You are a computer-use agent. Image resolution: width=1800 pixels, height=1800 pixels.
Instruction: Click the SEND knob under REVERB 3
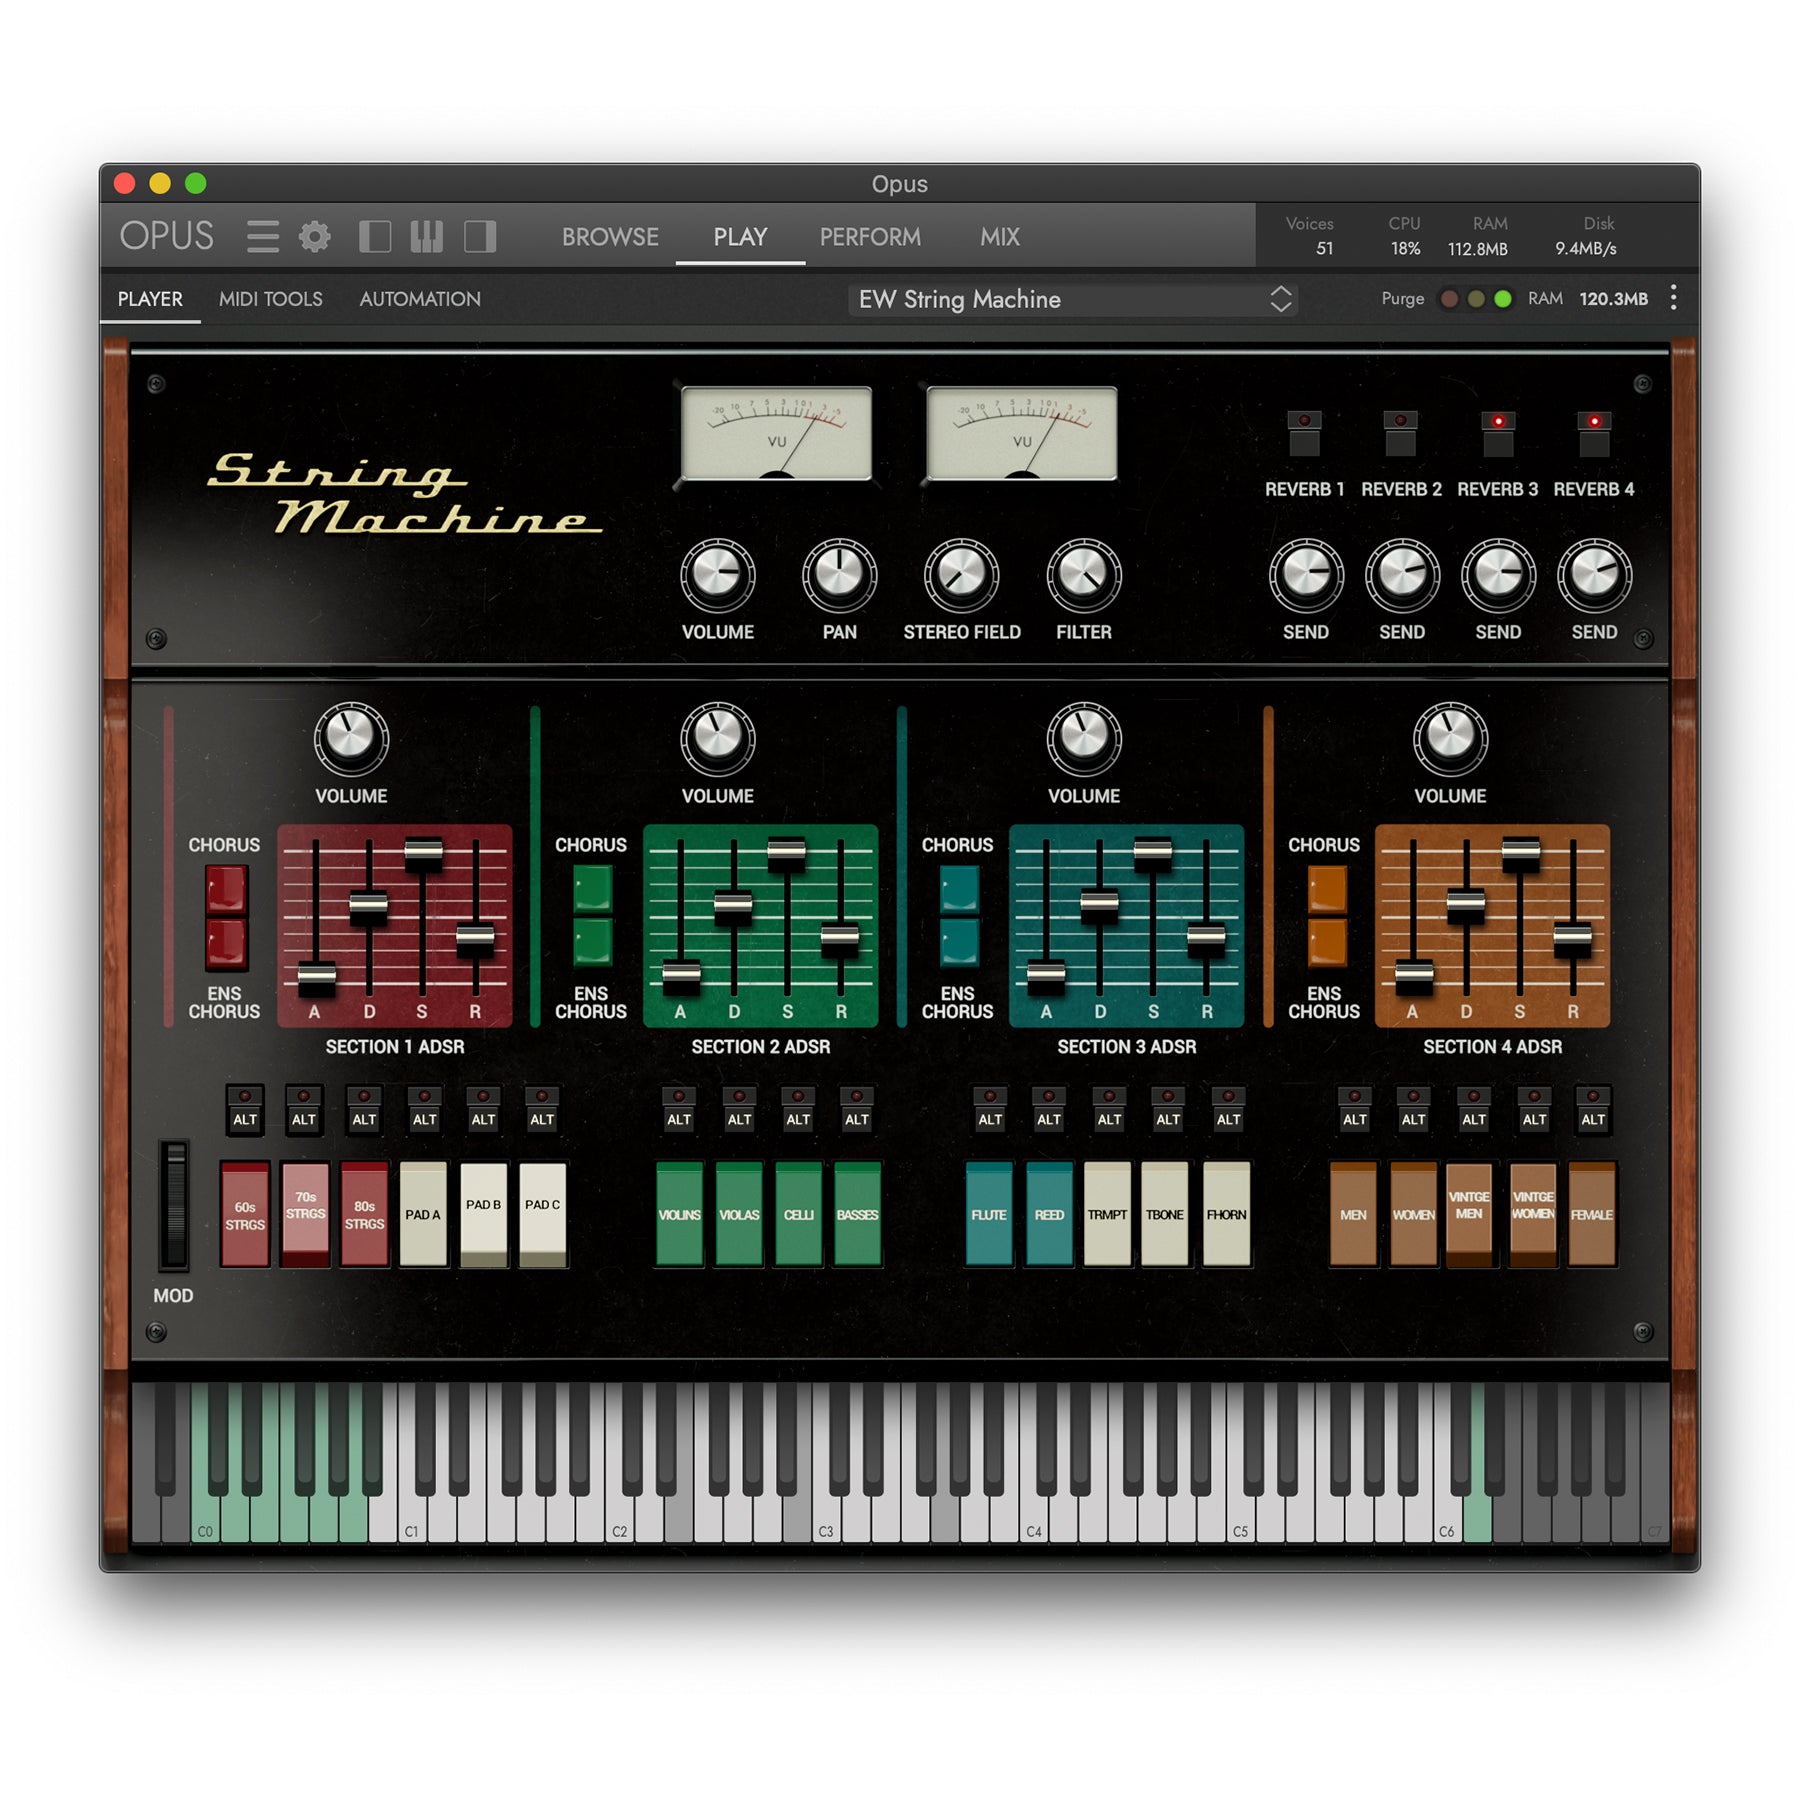tap(1498, 575)
